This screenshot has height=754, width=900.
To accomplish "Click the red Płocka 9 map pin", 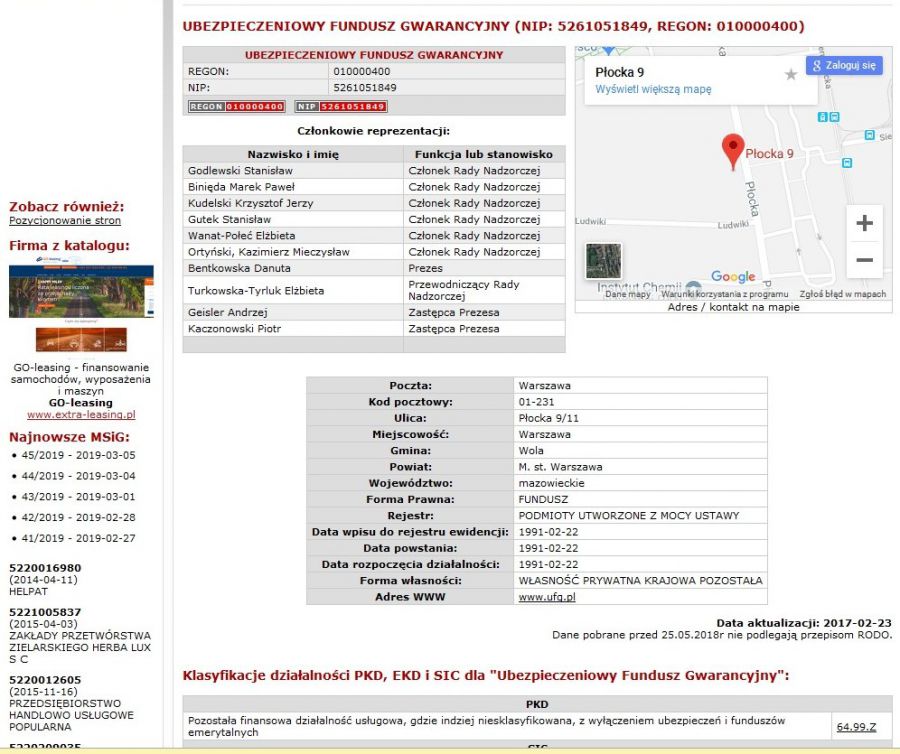I will click(733, 151).
